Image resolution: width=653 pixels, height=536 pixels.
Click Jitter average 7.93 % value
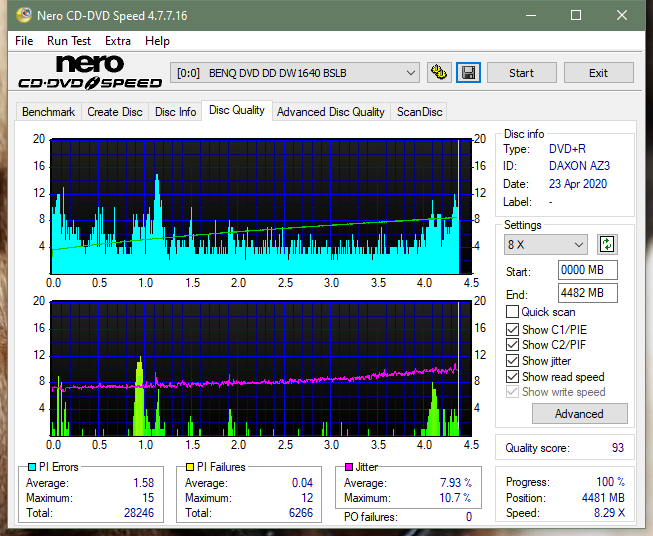pos(456,483)
